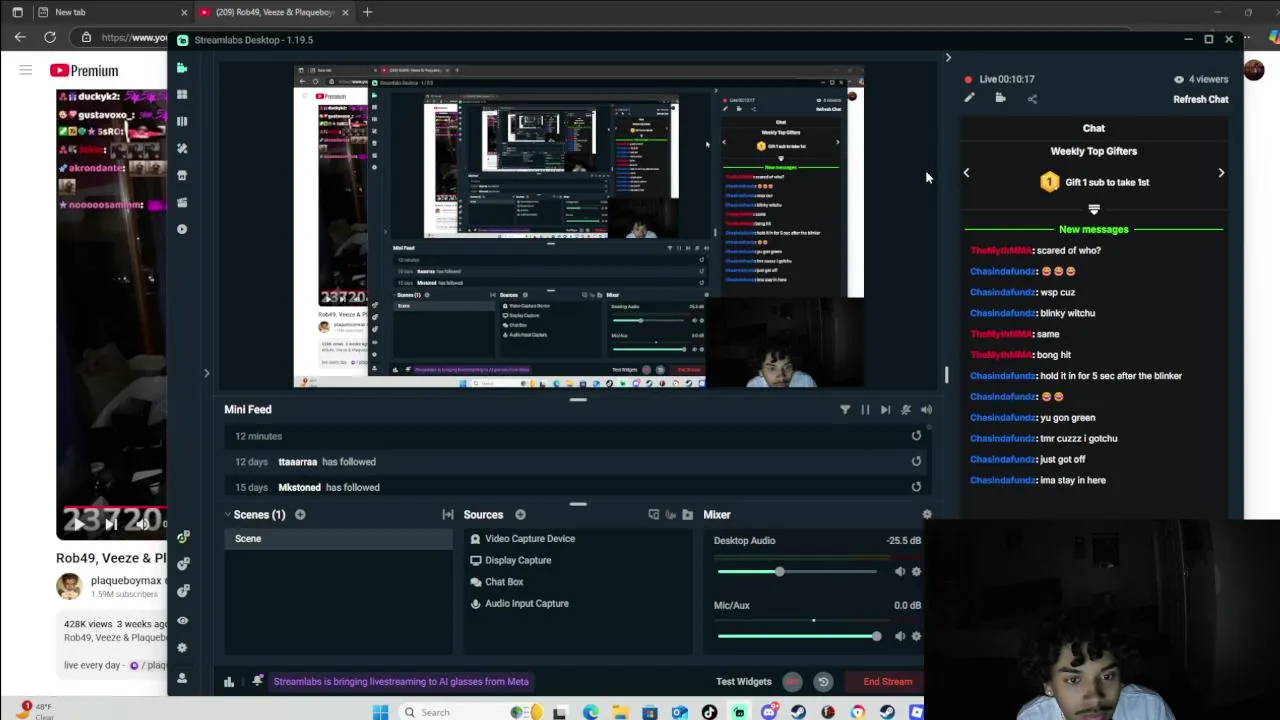Screen dimensions: 1280x720
Task: Open Mini Feed filter funnel icon
Action: 845,410
